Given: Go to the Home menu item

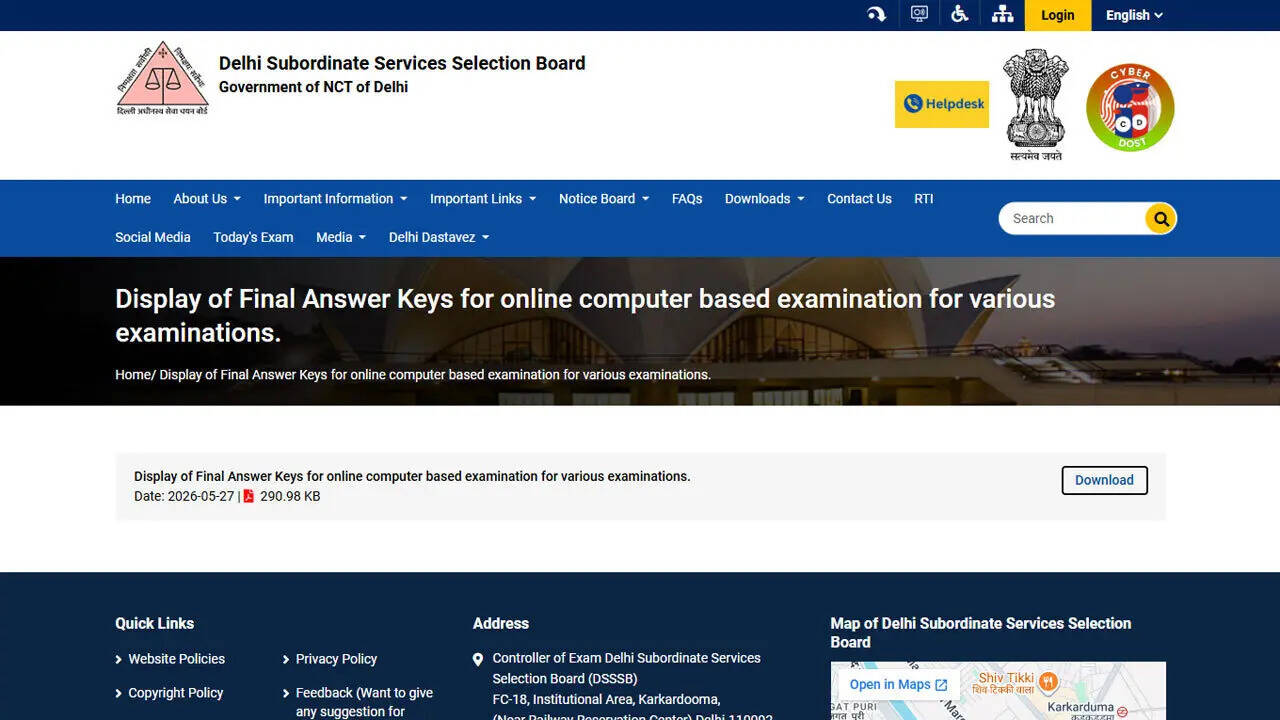Looking at the screenshot, I should coord(133,199).
